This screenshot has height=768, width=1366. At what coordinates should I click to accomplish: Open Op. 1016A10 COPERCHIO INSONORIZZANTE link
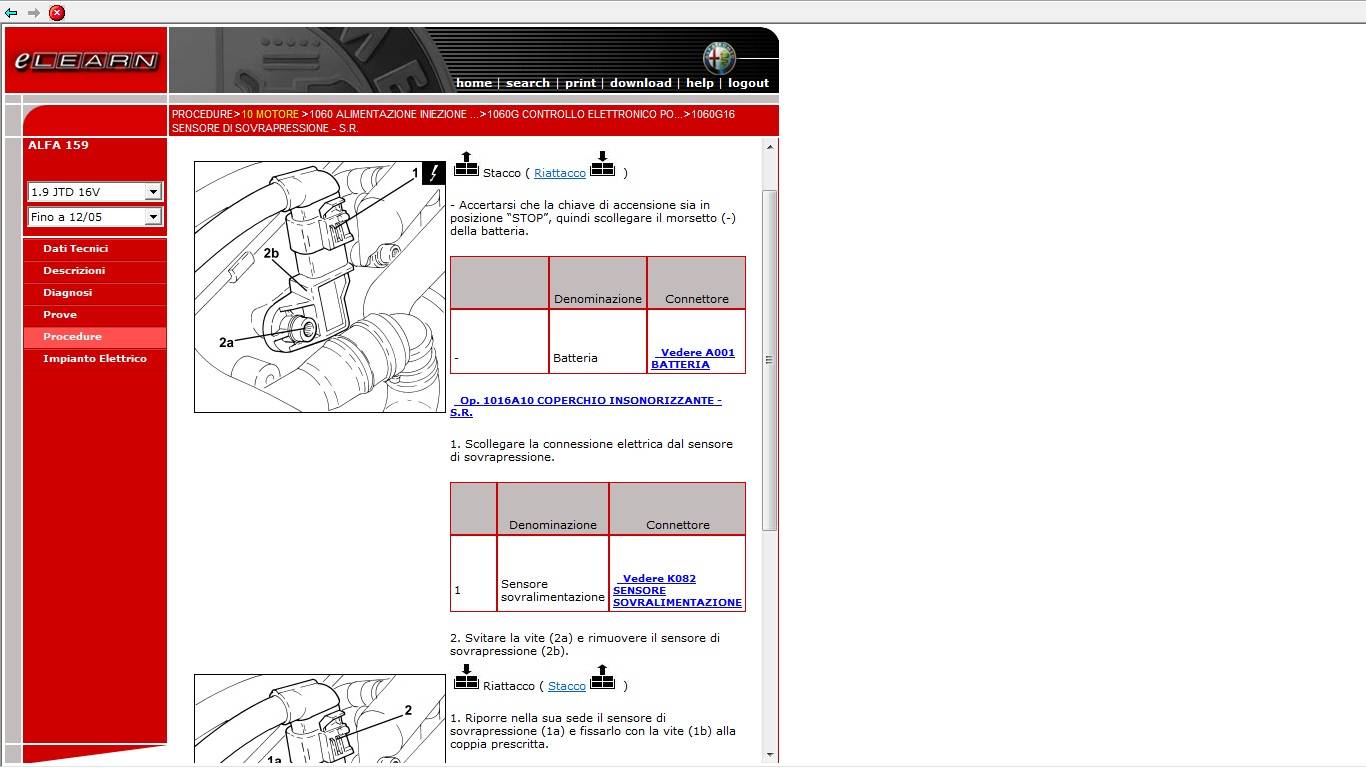pyautogui.click(x=586, y=407)
